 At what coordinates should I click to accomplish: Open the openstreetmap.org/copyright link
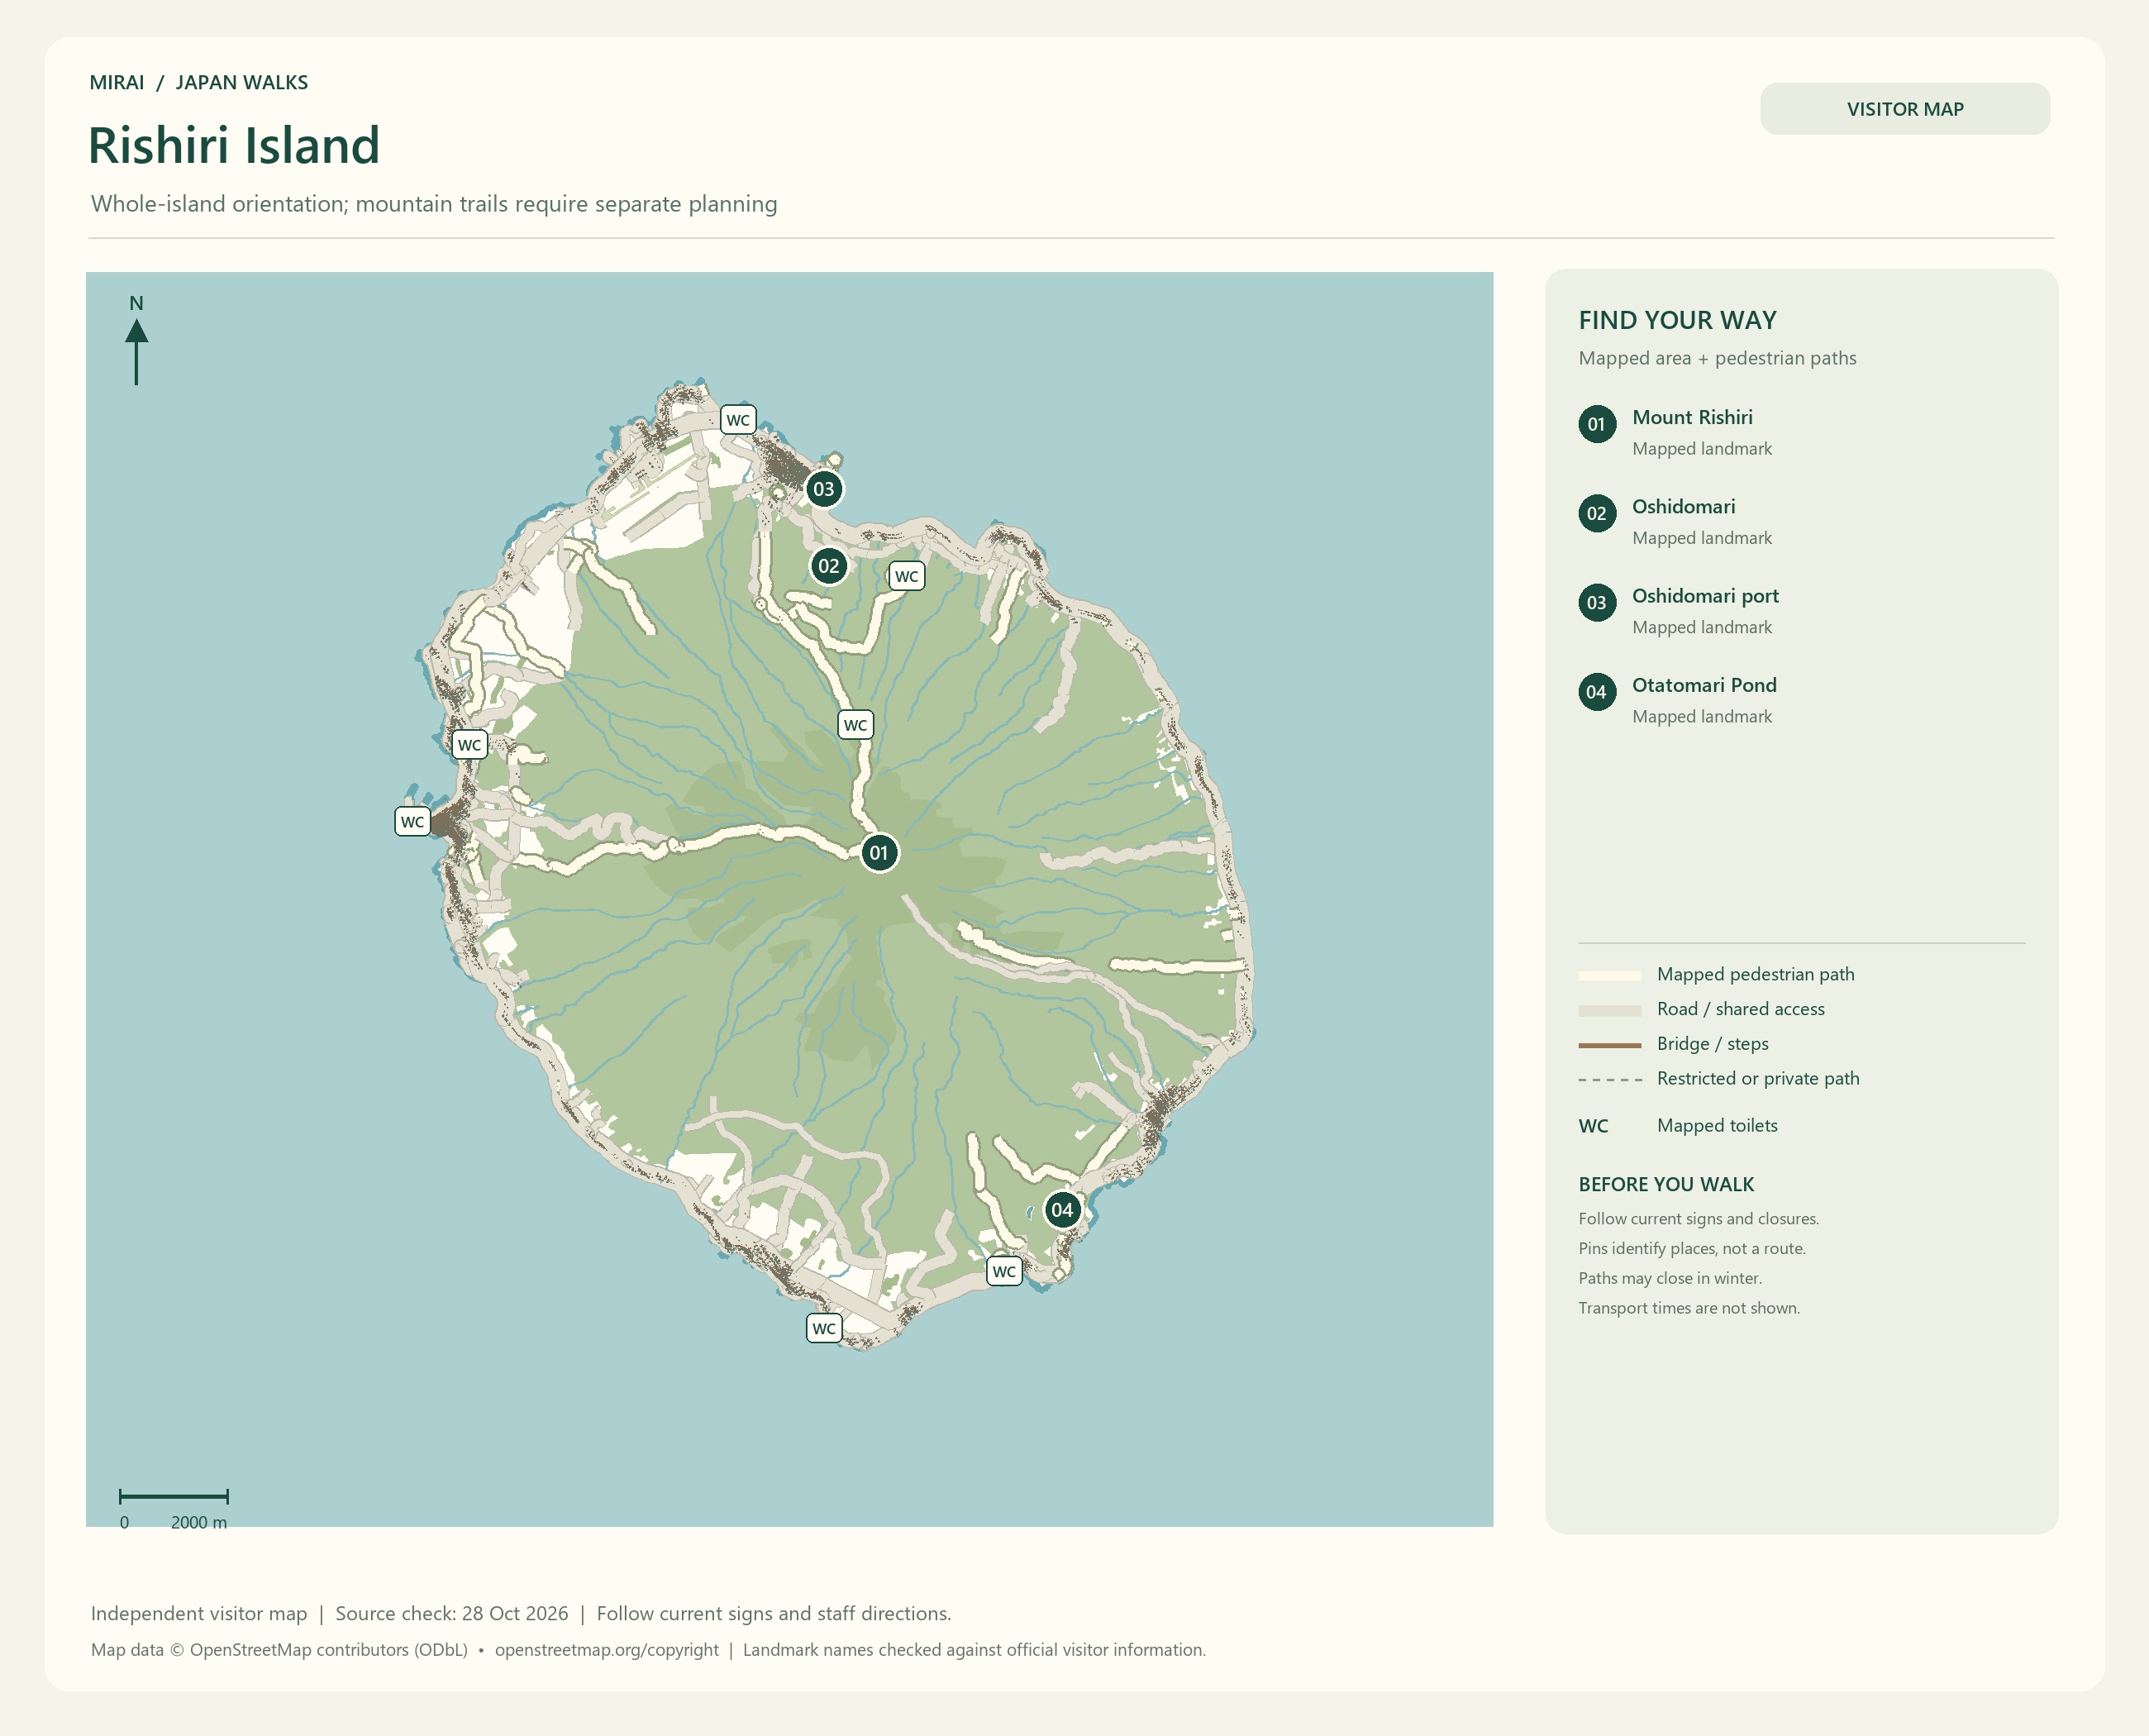point(607,1650)
